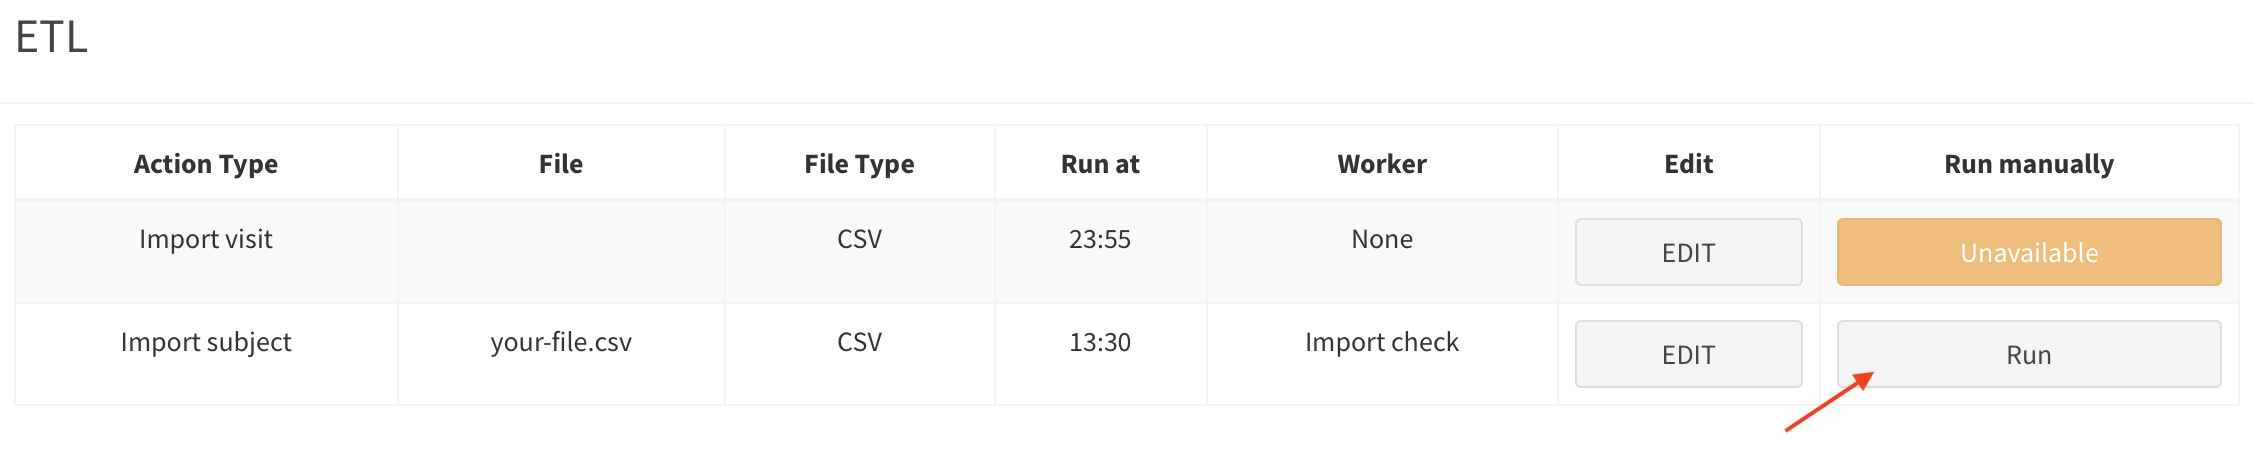This screenshot has height=476, width=2254.
Task: Click the Edit column header
Action: [1688, 164]
